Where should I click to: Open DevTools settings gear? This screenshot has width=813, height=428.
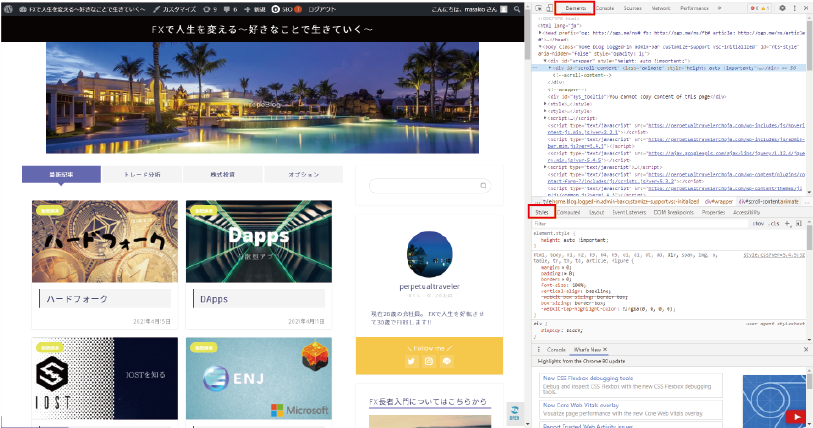coord(782,8)
